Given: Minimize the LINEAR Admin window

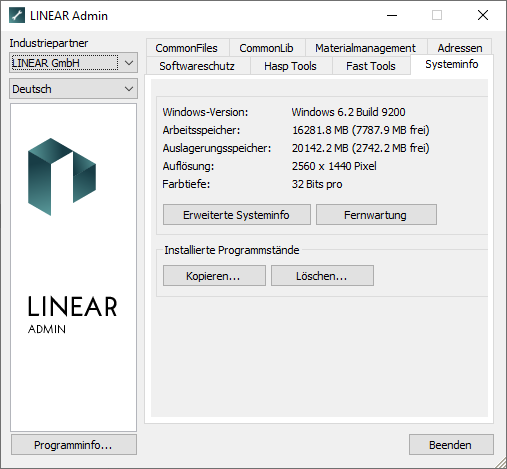Looking at the screenshot, I should click(392, 15).
